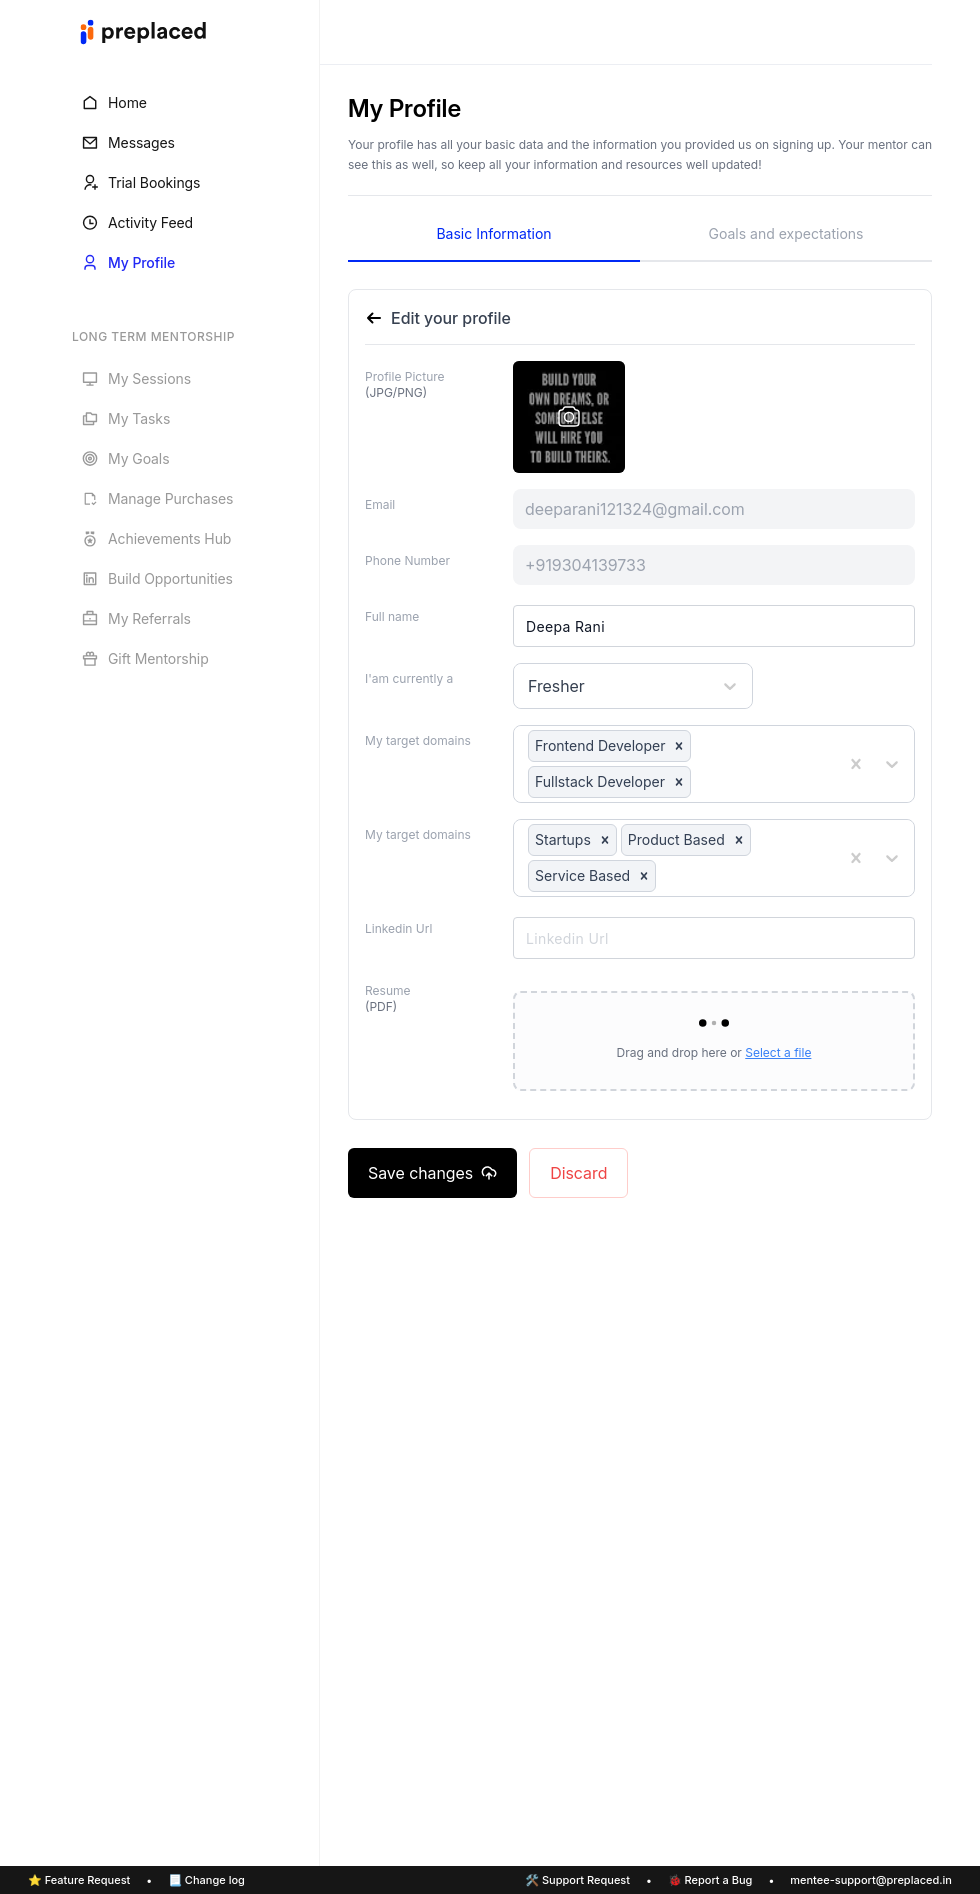Image resolution: width=980 pixels, height=1894 pixels.
Task: Expand the developer domains dropdown chevron
Action: click(x=892, y=764)
